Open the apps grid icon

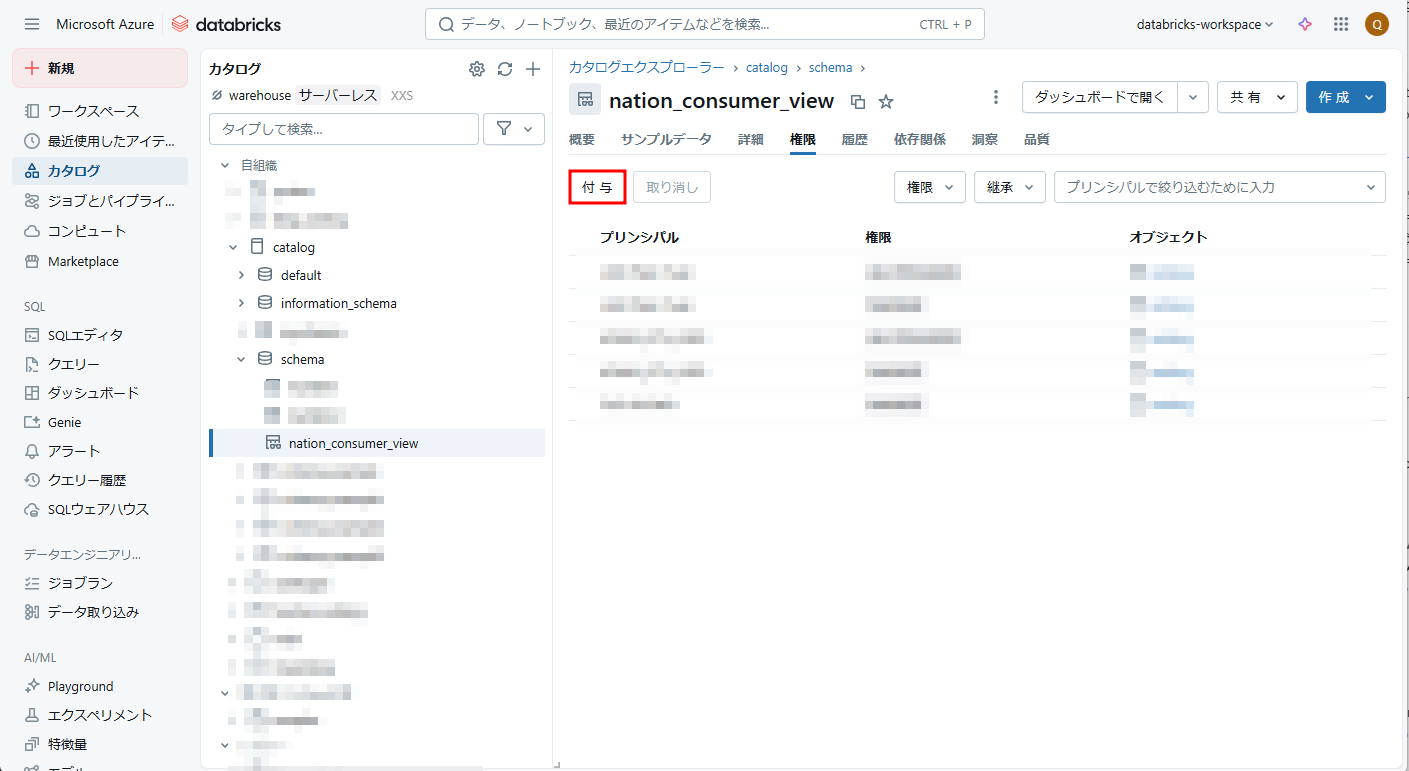pos(1341,24)
